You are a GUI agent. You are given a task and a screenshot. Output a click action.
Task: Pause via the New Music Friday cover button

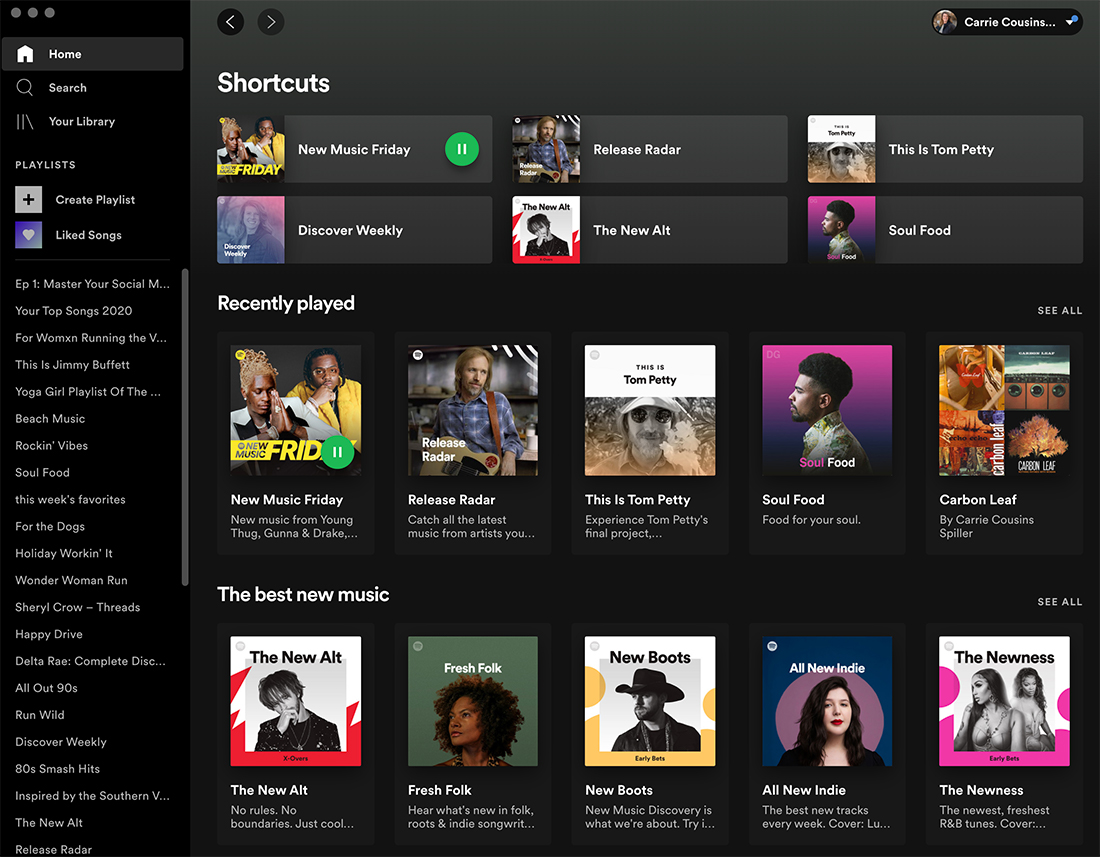pos(337,452)
